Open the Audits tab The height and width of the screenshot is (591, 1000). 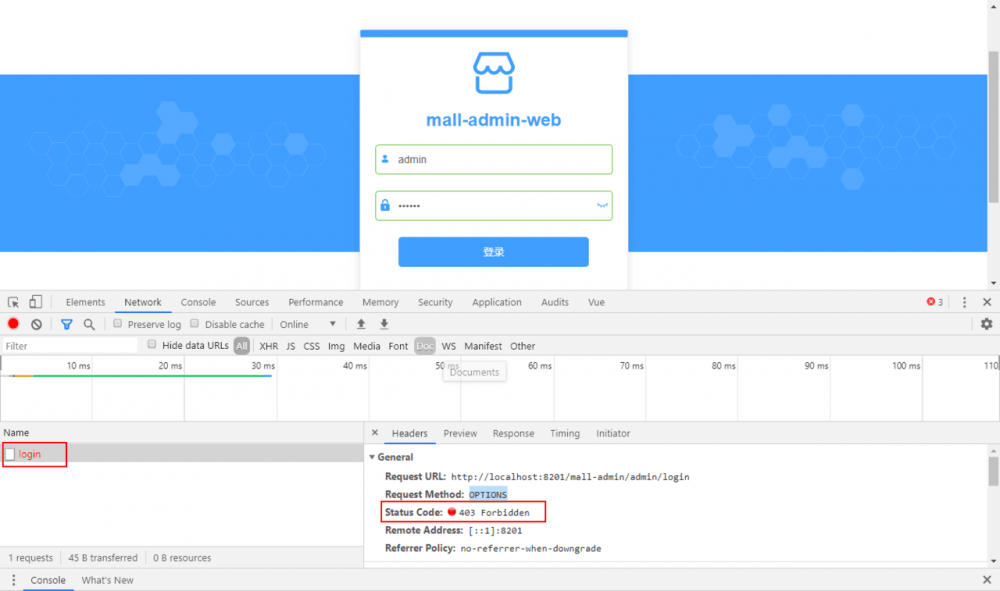pyautogui.click(x=555, y=302)
